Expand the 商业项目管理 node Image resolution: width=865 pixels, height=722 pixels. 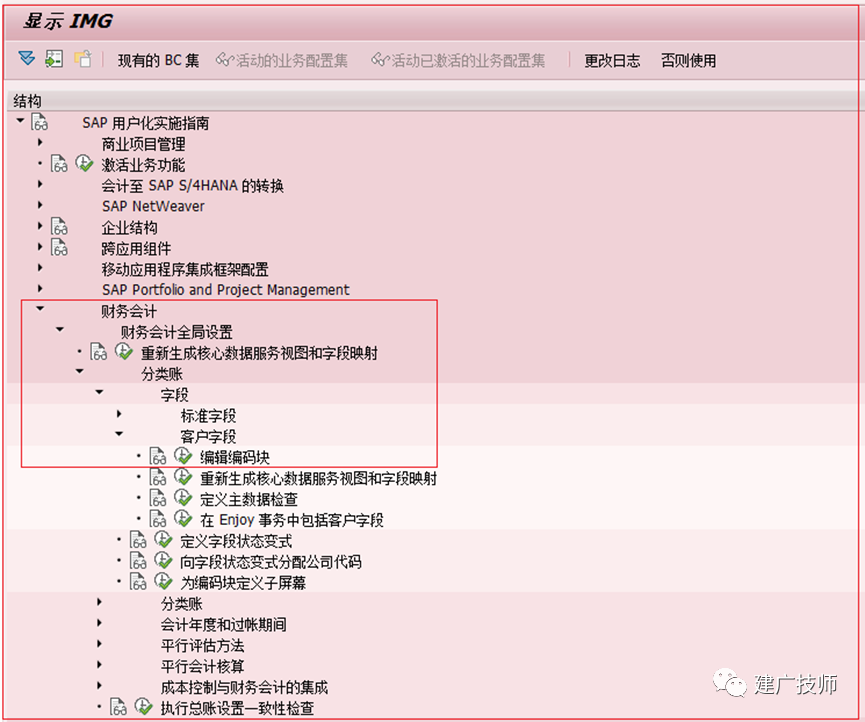coord(40,142)
